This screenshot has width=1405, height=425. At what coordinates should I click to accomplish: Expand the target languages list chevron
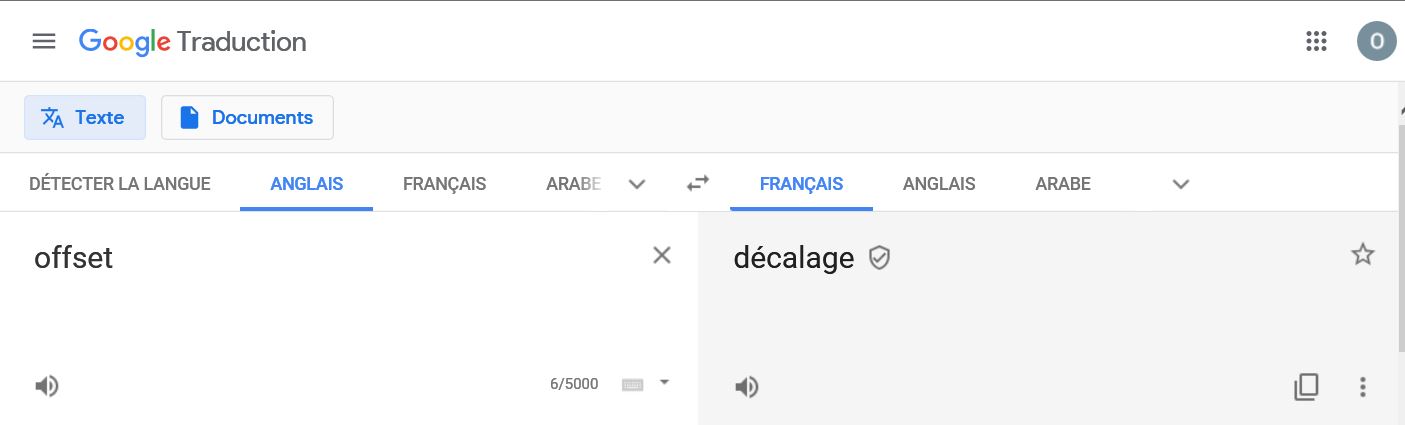[x=1181, y=184]
